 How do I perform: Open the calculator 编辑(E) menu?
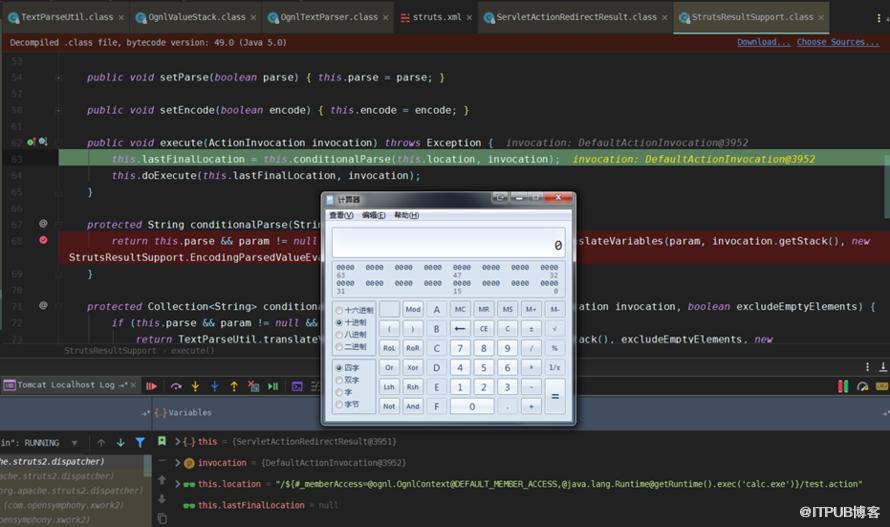[x=373, y=215]
